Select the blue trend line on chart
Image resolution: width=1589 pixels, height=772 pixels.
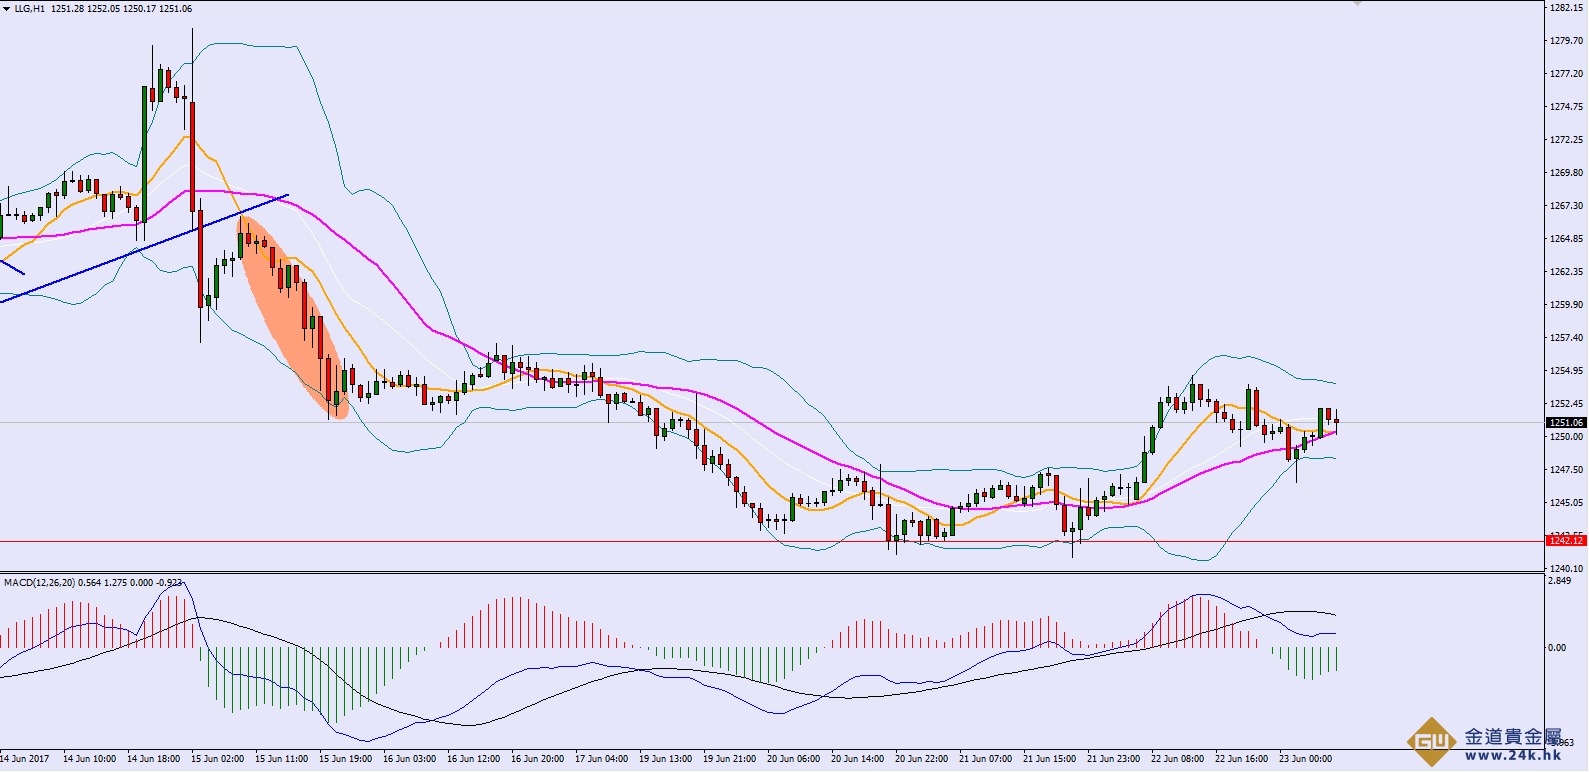pyautogui.click(x=144, y=248)
